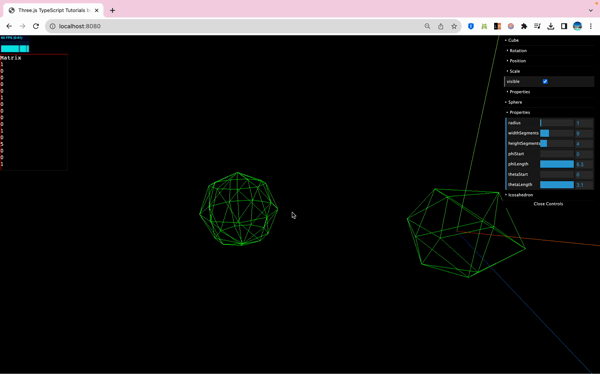This screenshot has width=600, height=374.
Task: Click the thetaStart slider track
Action: tap(557, 174)
